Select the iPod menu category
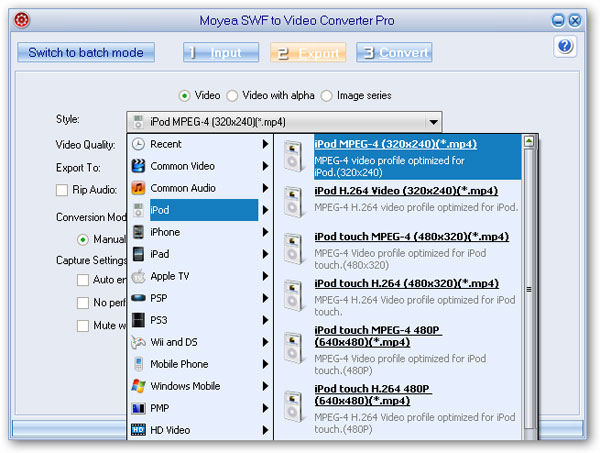This screenshot has height=453, width=600. [x=200, y=210]
